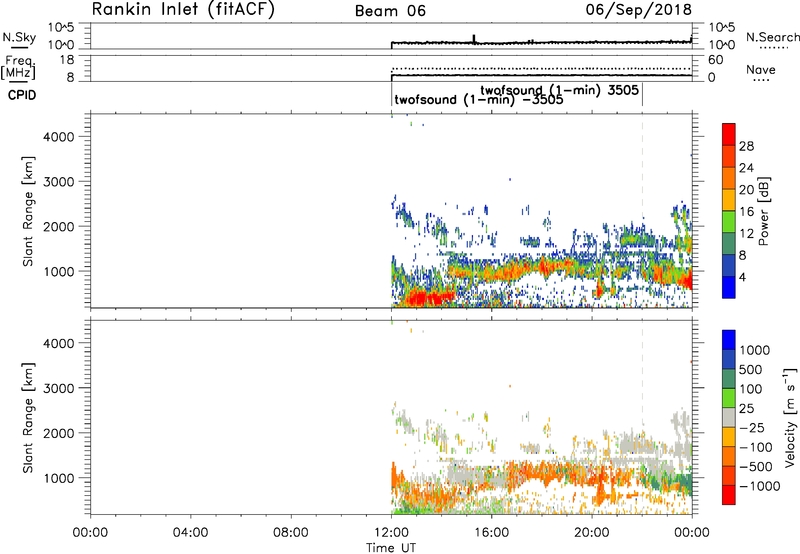The height and width of the screenshot is (554, 800).
Task: Click the 'Time UT' axis title
Action: point(391,548)
